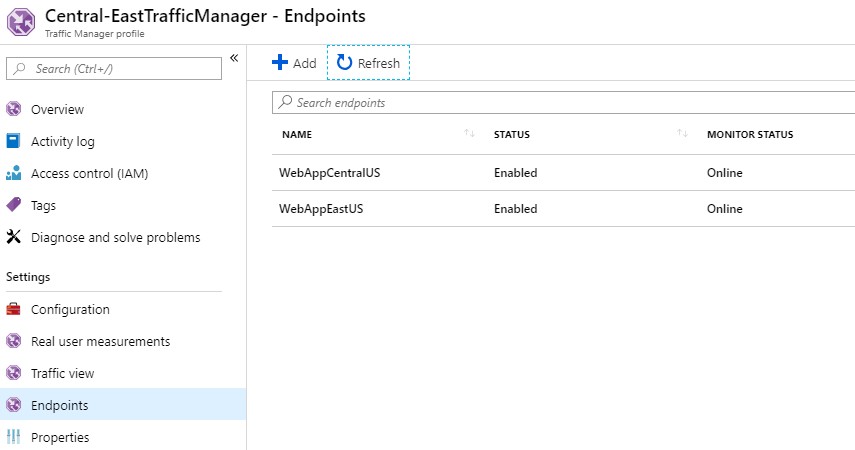This screenshot has width=855, height=450.
Task: Click the Search endpoints field
Action: tap(563, 103)
